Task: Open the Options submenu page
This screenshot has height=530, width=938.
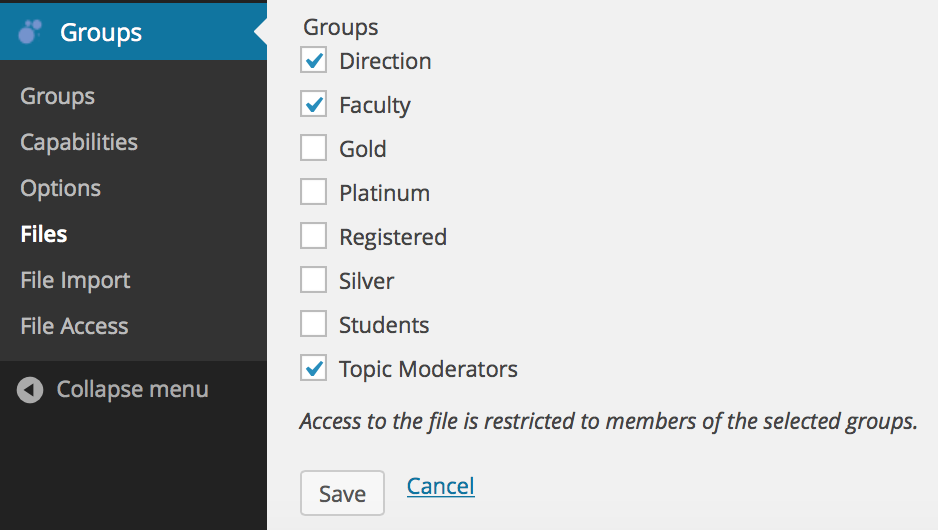Action: [x=60, y=188]
